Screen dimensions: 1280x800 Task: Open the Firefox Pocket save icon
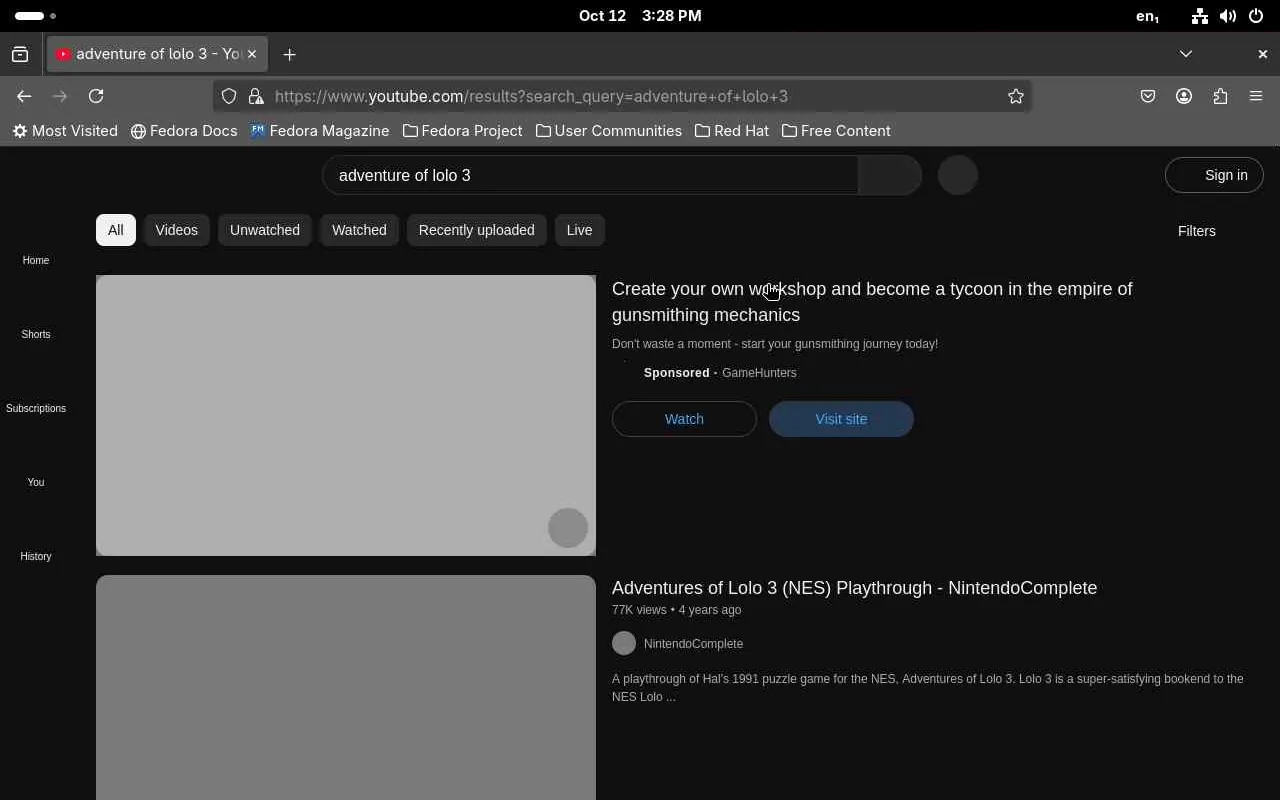(x=1148, y=96)
